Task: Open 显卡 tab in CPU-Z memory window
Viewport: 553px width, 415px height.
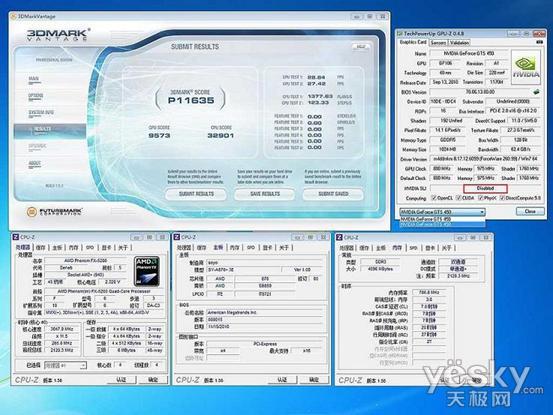Action: click(x=430, y=248)
